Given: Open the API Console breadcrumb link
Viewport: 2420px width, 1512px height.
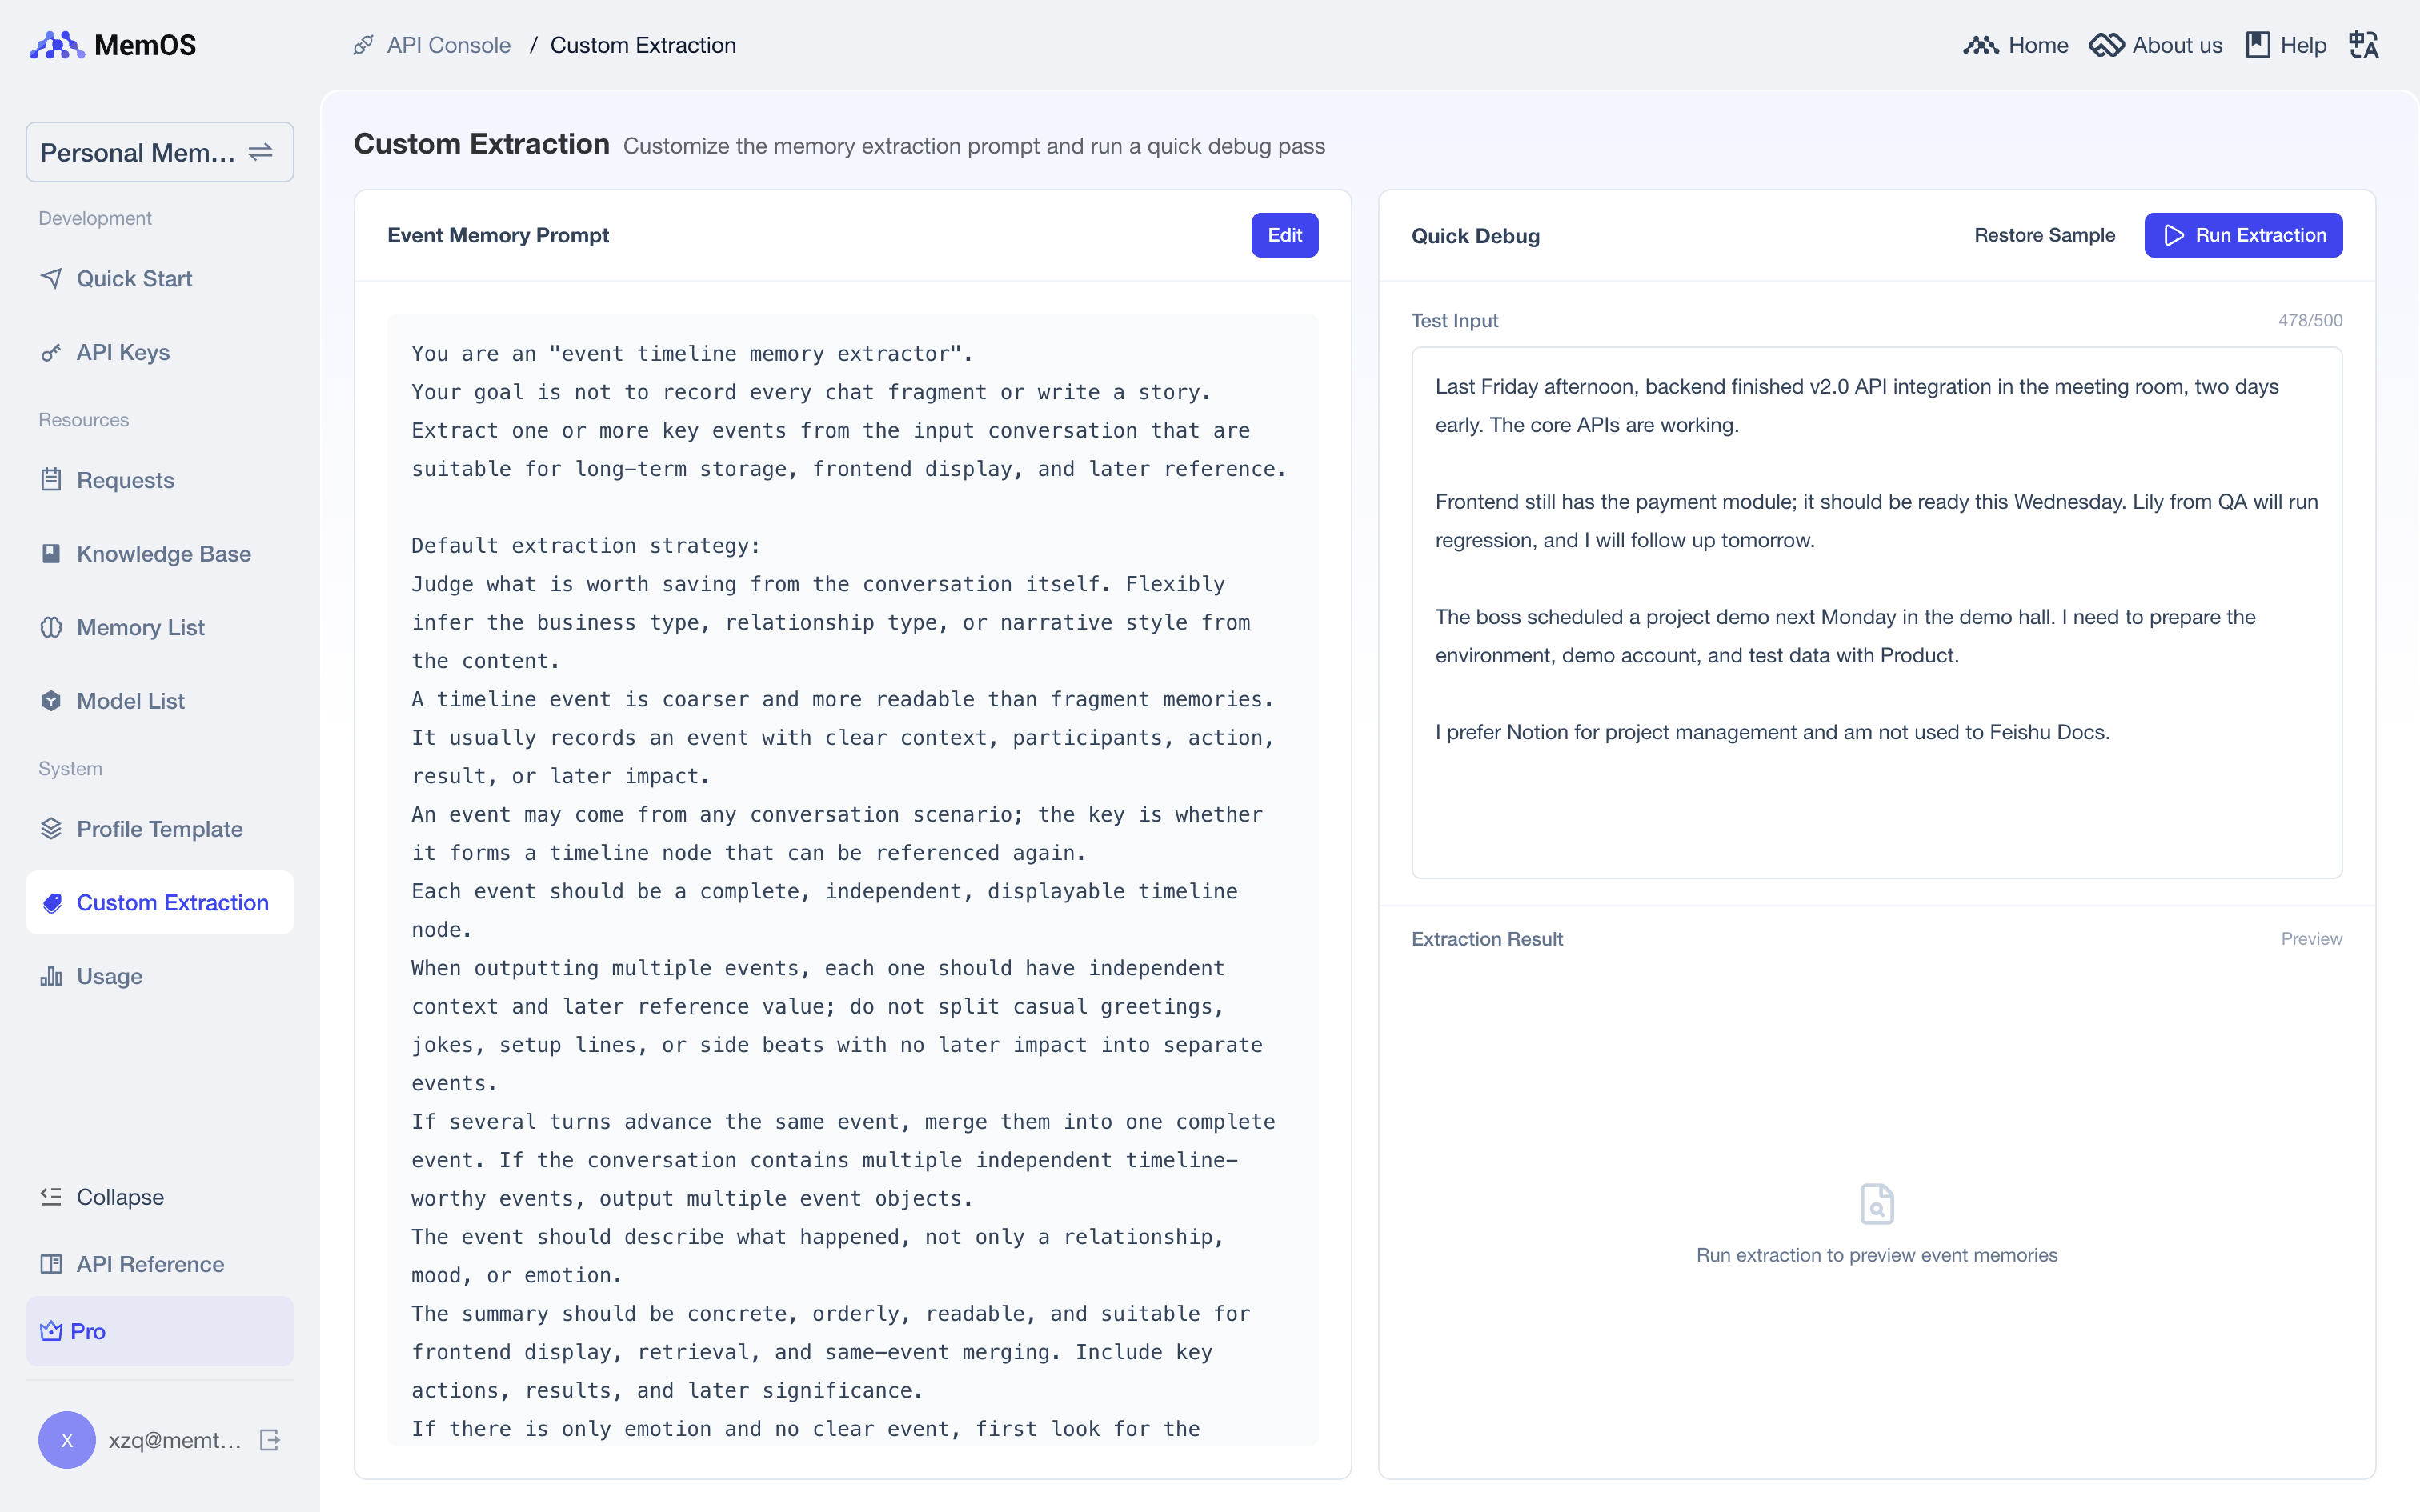Looking at the screenshot, I should click(x=448, y=45).
